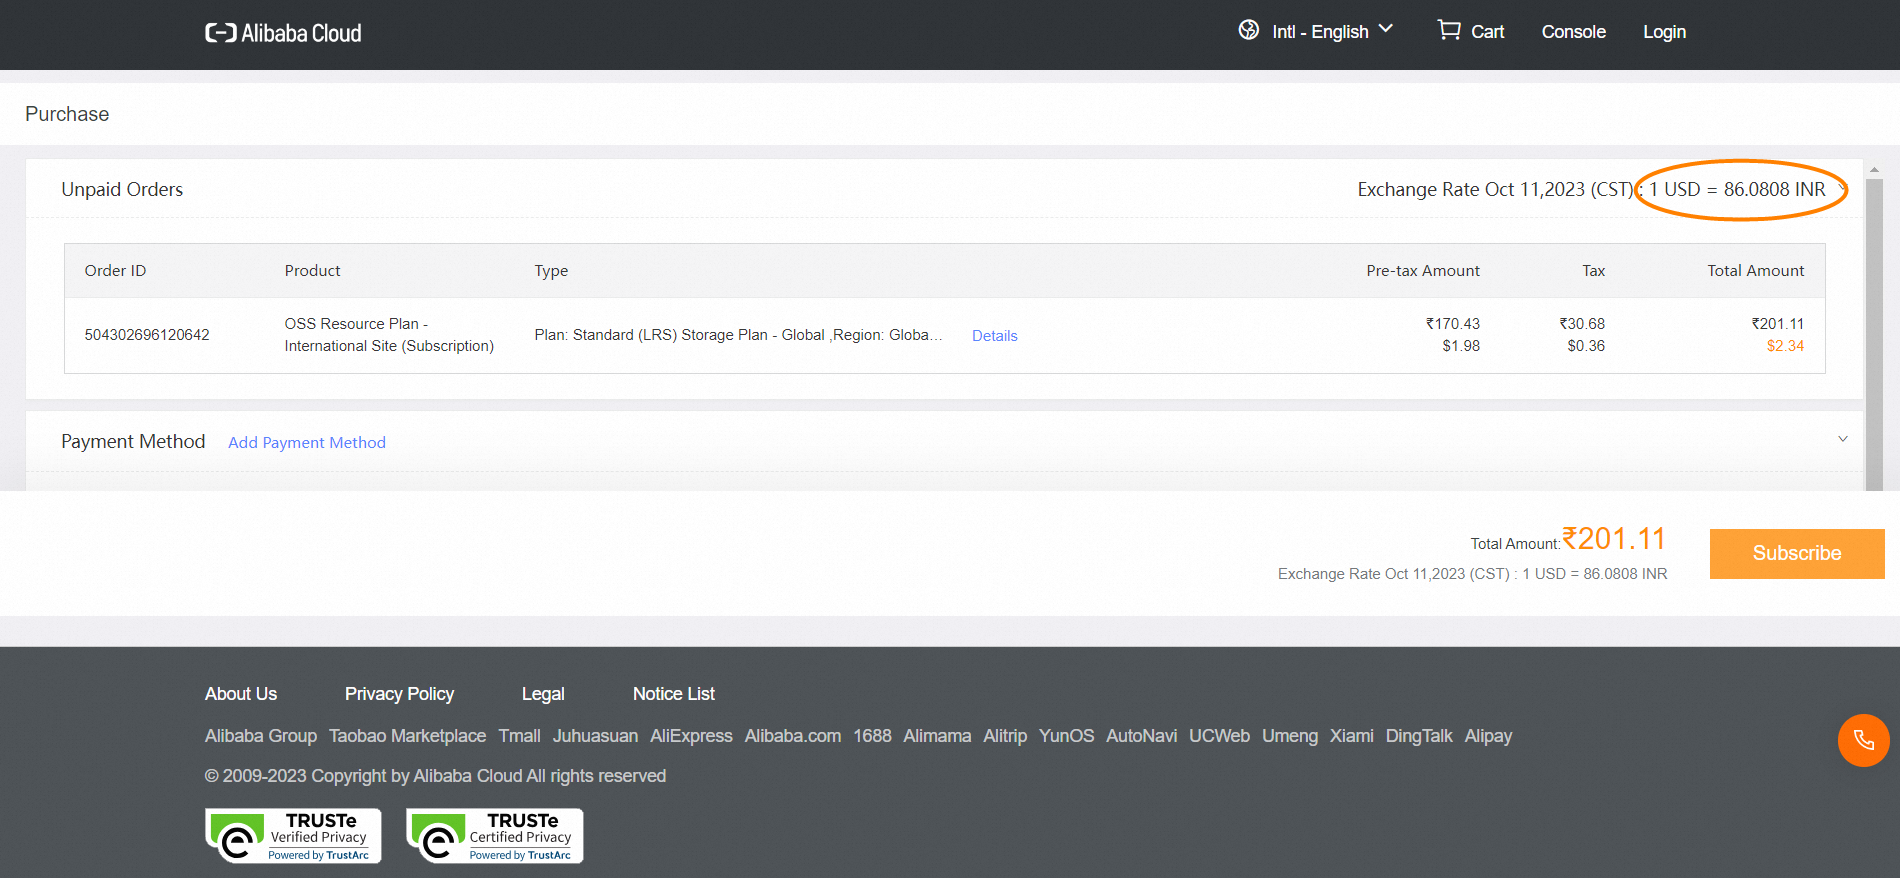Viewport: 1900px width, 878px height.
Task: Click the Type column header
Action: pyautogui.click(x=551, y=271)
